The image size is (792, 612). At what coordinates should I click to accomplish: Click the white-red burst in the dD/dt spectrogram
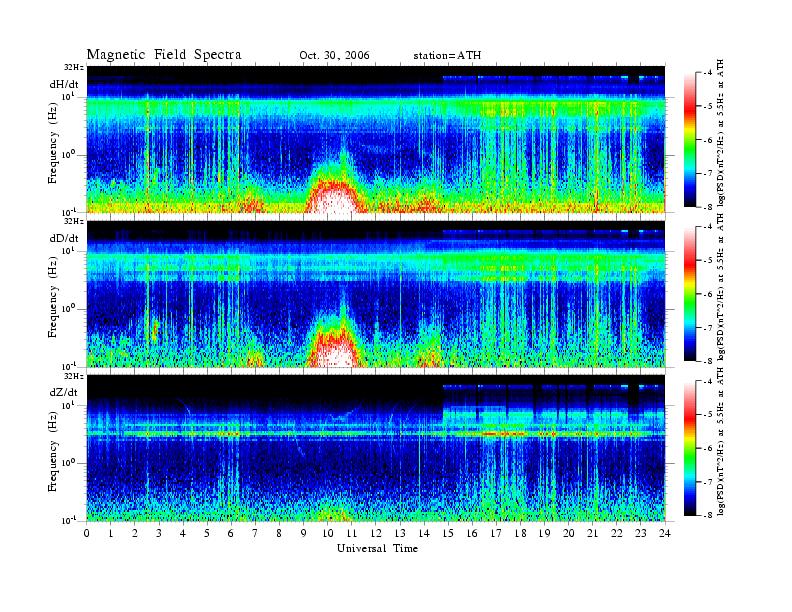tap(334, 349)
